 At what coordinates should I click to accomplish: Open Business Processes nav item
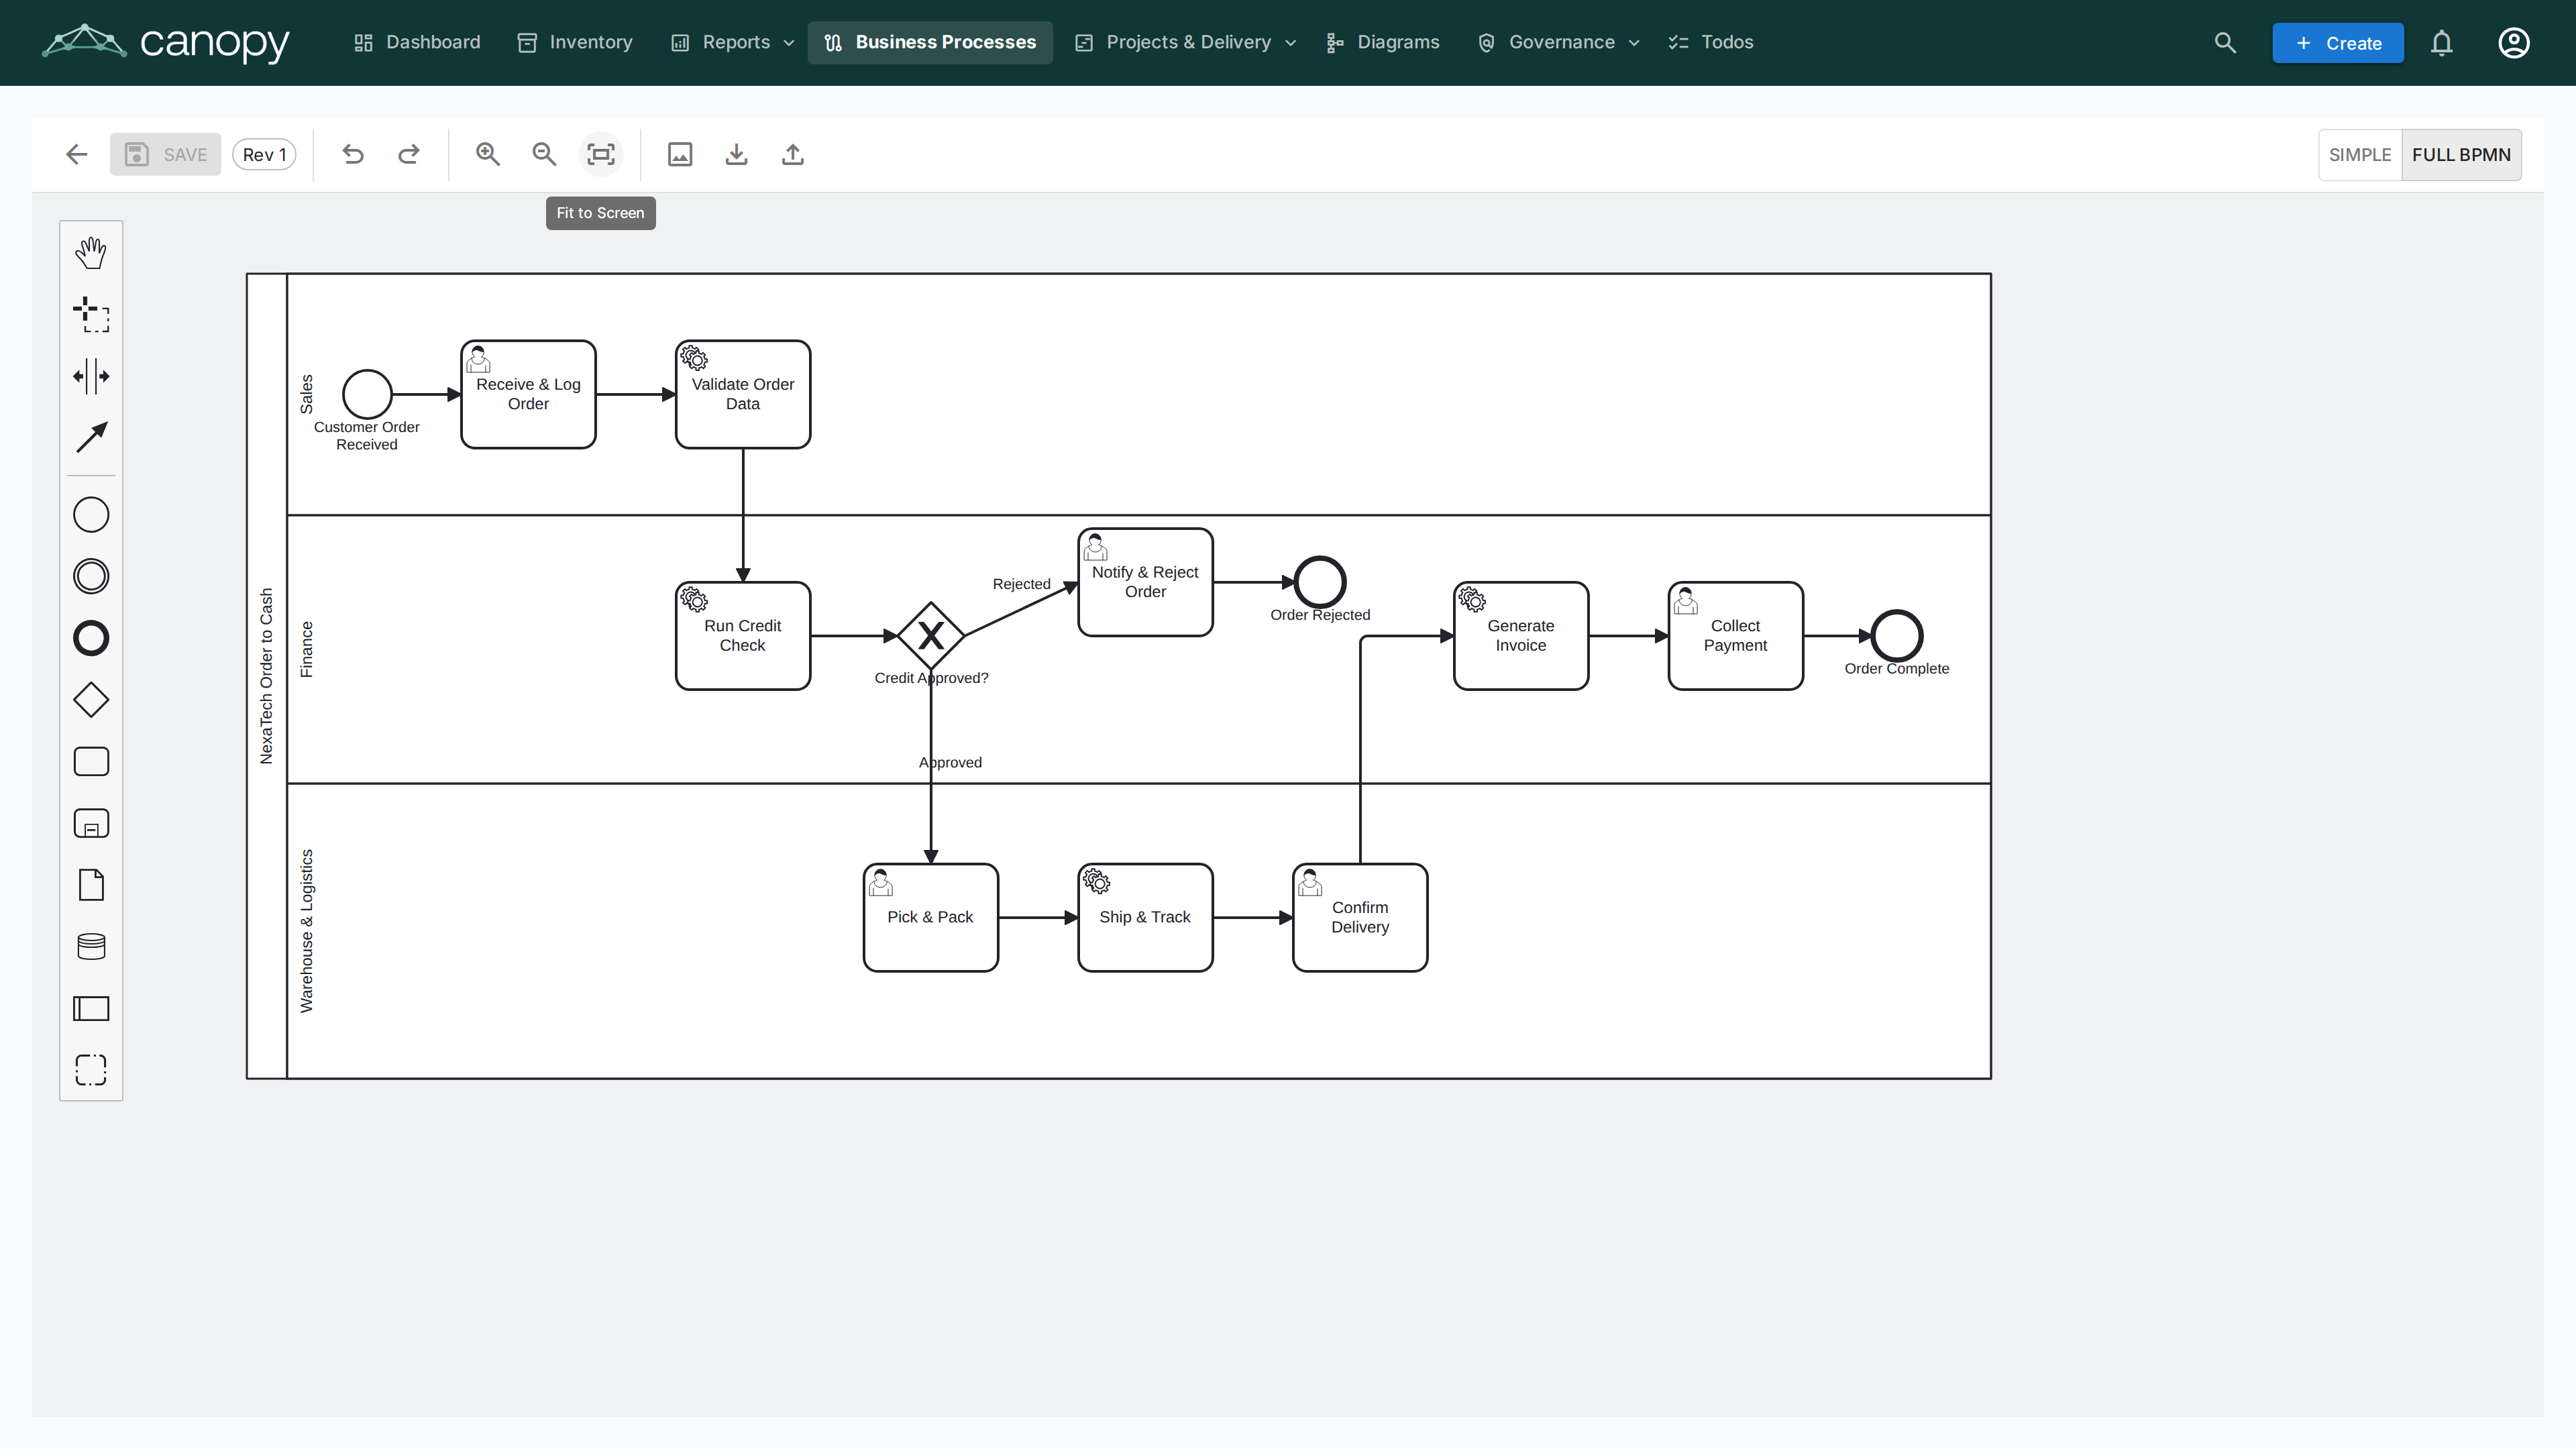pyautogui.click(x=930, y=43)
